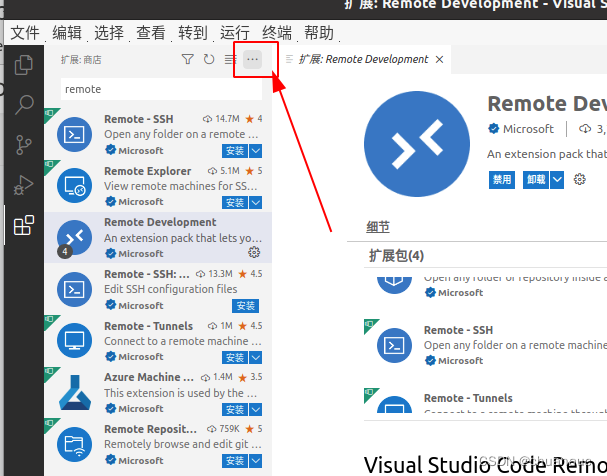This screenshot has height=476, width=607.
Task: Open install options dropdown for Remote - Tunnels
Action: tap(255, 357)
